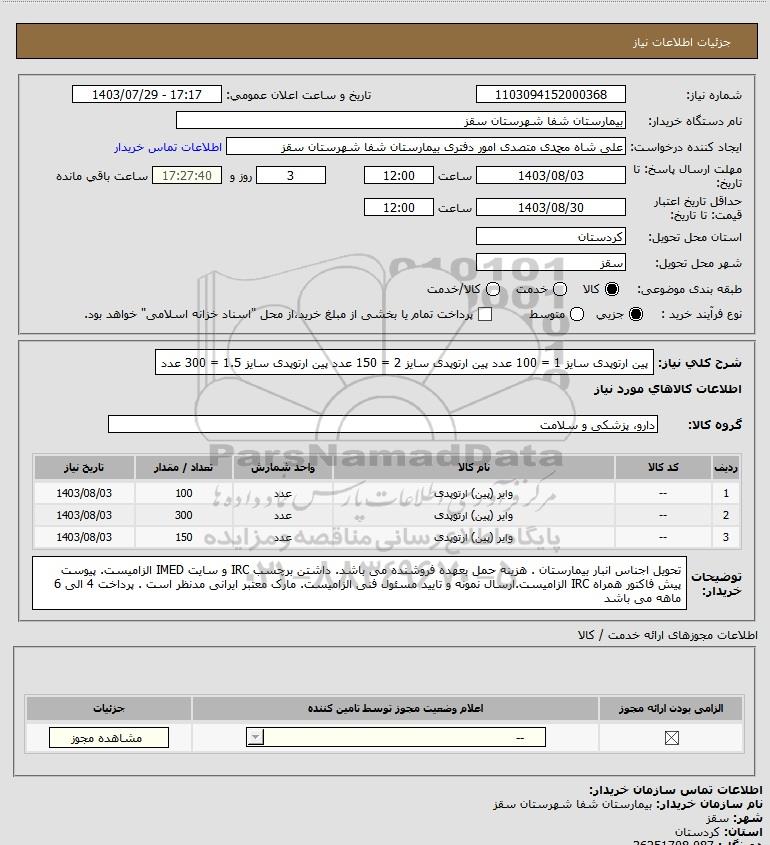Click the 'ردیف' column header

click(x=726, y=467)
